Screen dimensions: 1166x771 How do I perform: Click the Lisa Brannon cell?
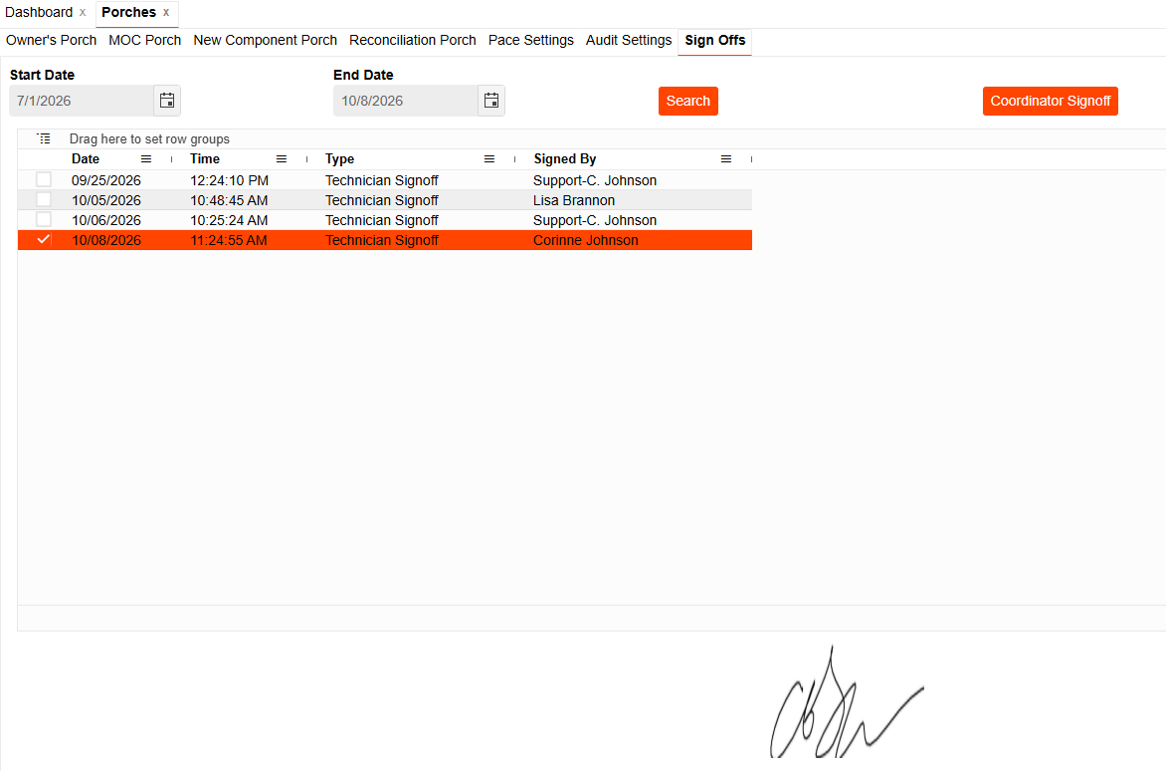tap(574, 201)
